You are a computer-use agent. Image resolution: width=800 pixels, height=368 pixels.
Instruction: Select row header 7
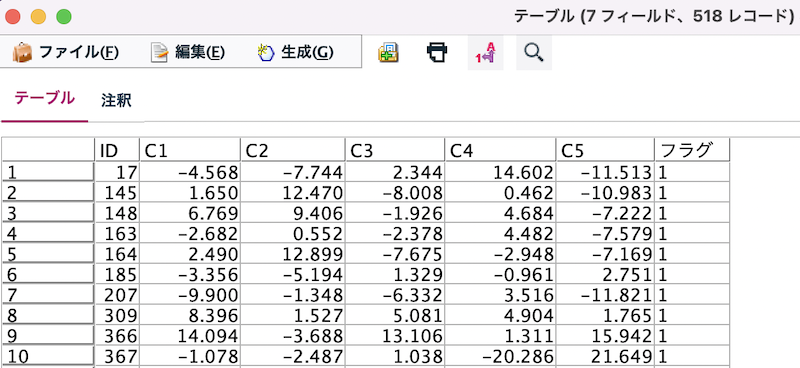[x=48, y=295]
